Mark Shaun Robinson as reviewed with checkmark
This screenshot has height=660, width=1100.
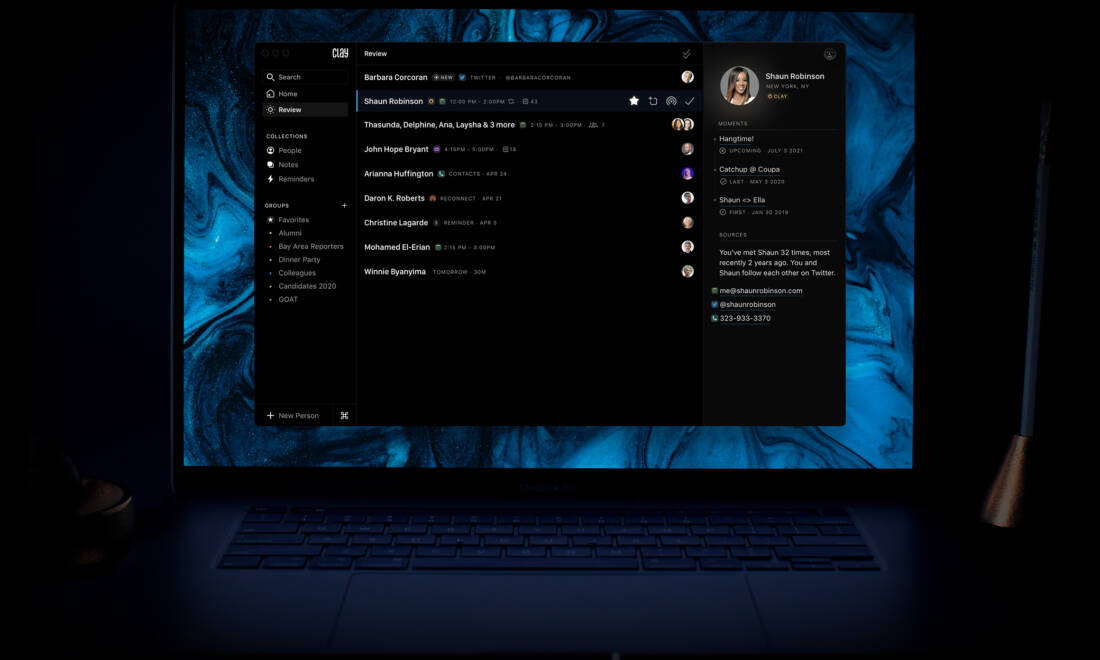pyautogui.click(x=689, y=101)
